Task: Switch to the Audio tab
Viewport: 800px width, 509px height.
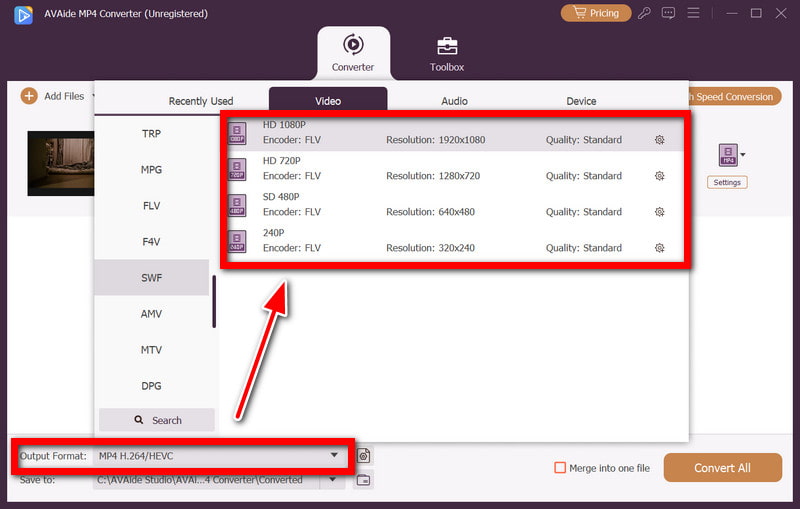Action: click(x=455, y=101)
